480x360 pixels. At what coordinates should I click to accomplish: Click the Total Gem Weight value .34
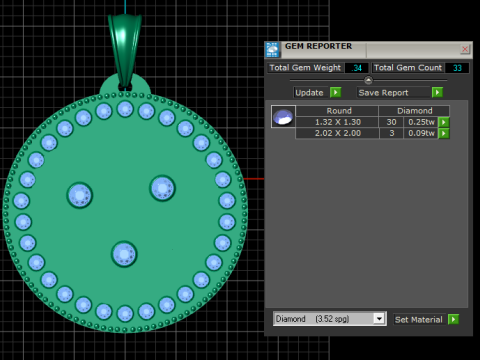pyautogui.click(x=356, y=68)
